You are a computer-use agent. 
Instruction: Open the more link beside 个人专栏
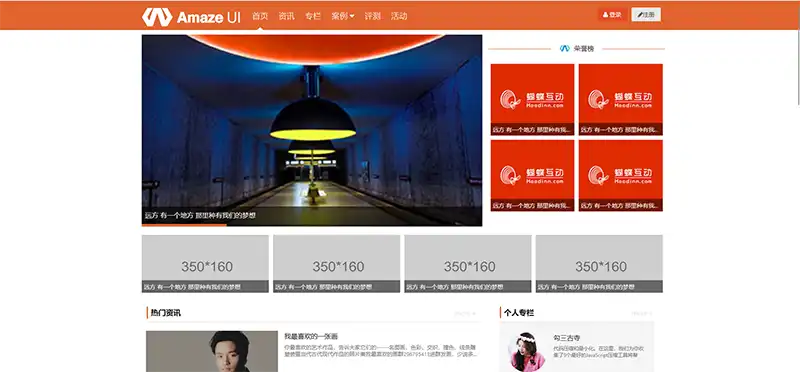point(641,313)
